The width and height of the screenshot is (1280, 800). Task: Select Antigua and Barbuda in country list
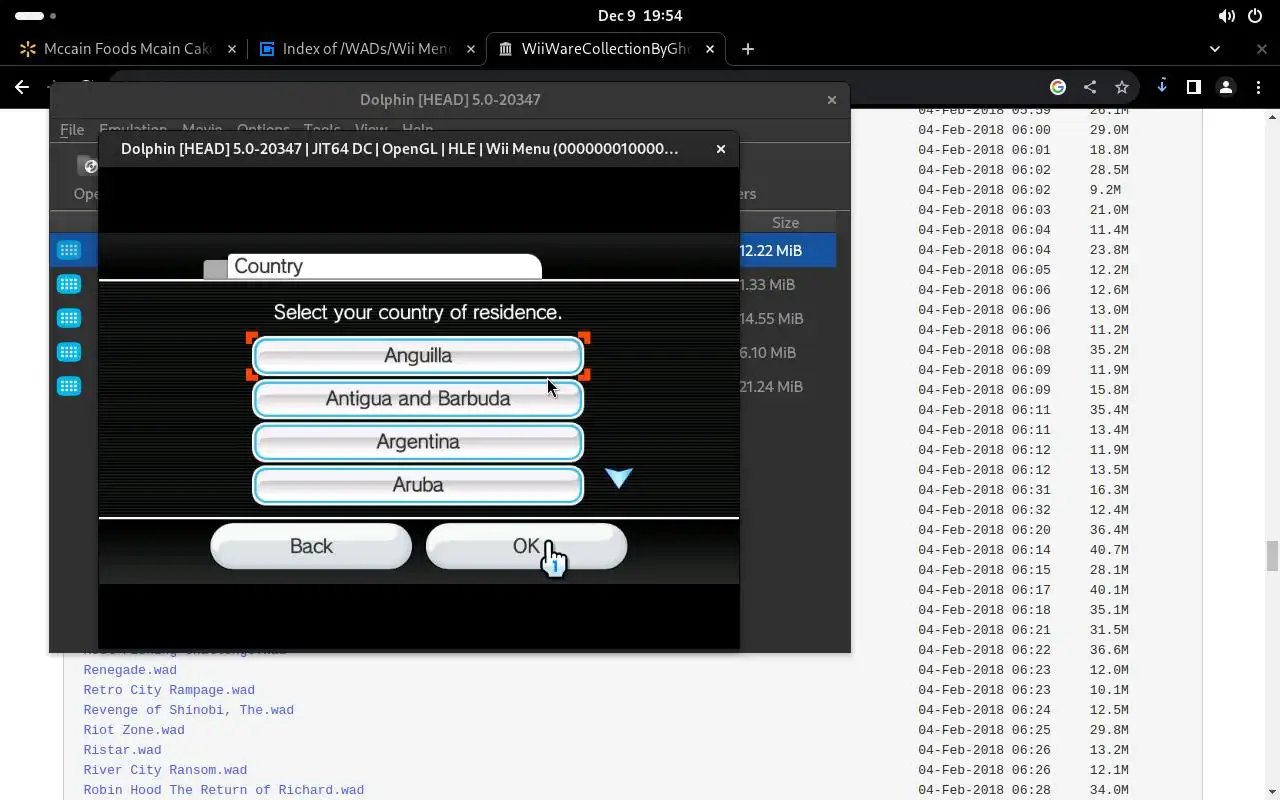click(x=418, y=398)
